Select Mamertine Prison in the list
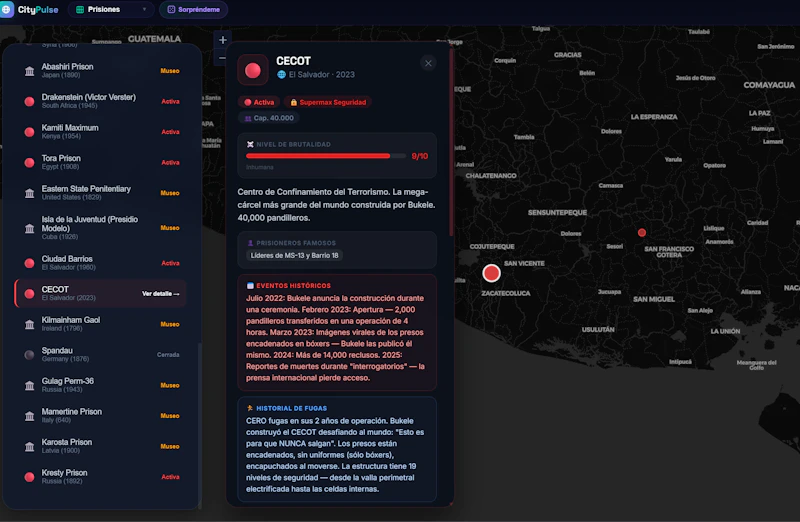The width and height of the screenshot is (800, 522). 101,416
